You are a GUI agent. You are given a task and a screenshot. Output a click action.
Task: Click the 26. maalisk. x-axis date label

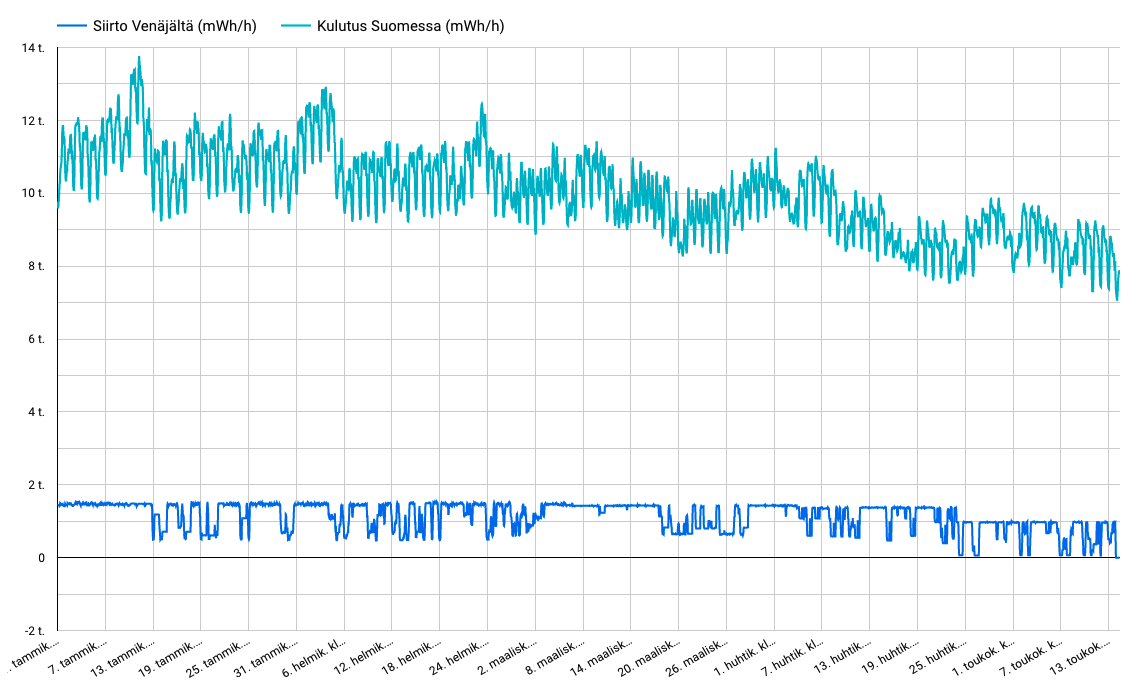click(x=697, y=657)
